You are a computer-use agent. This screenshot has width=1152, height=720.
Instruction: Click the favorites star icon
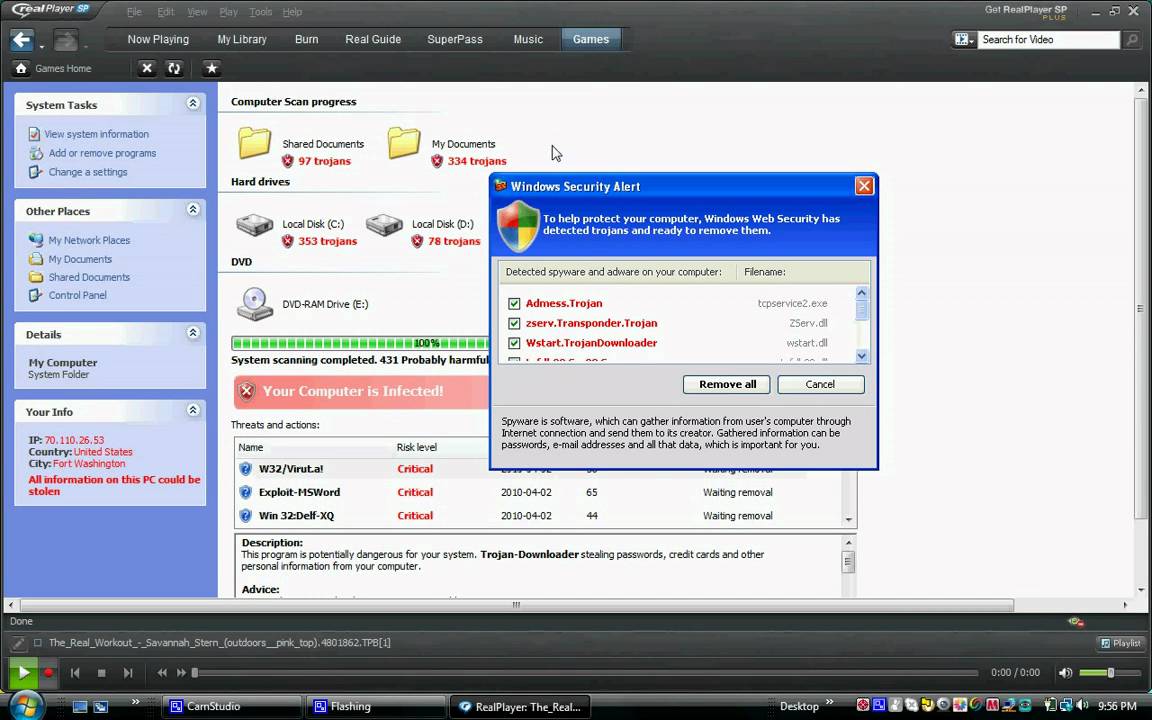[x=212, y=68]
